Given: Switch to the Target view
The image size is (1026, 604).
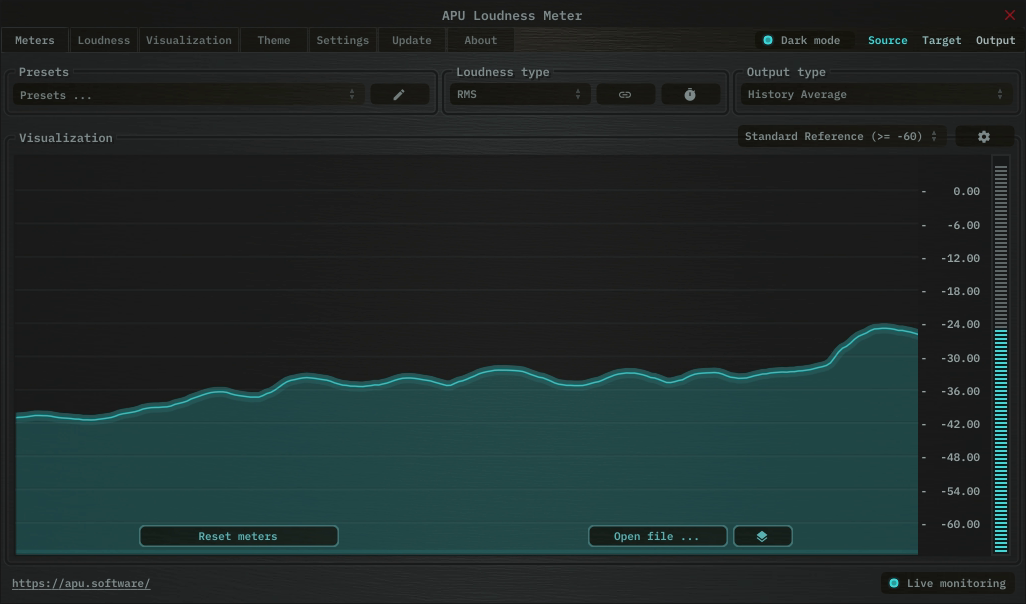Looking at the screenshot, I should tap(941, 40).
